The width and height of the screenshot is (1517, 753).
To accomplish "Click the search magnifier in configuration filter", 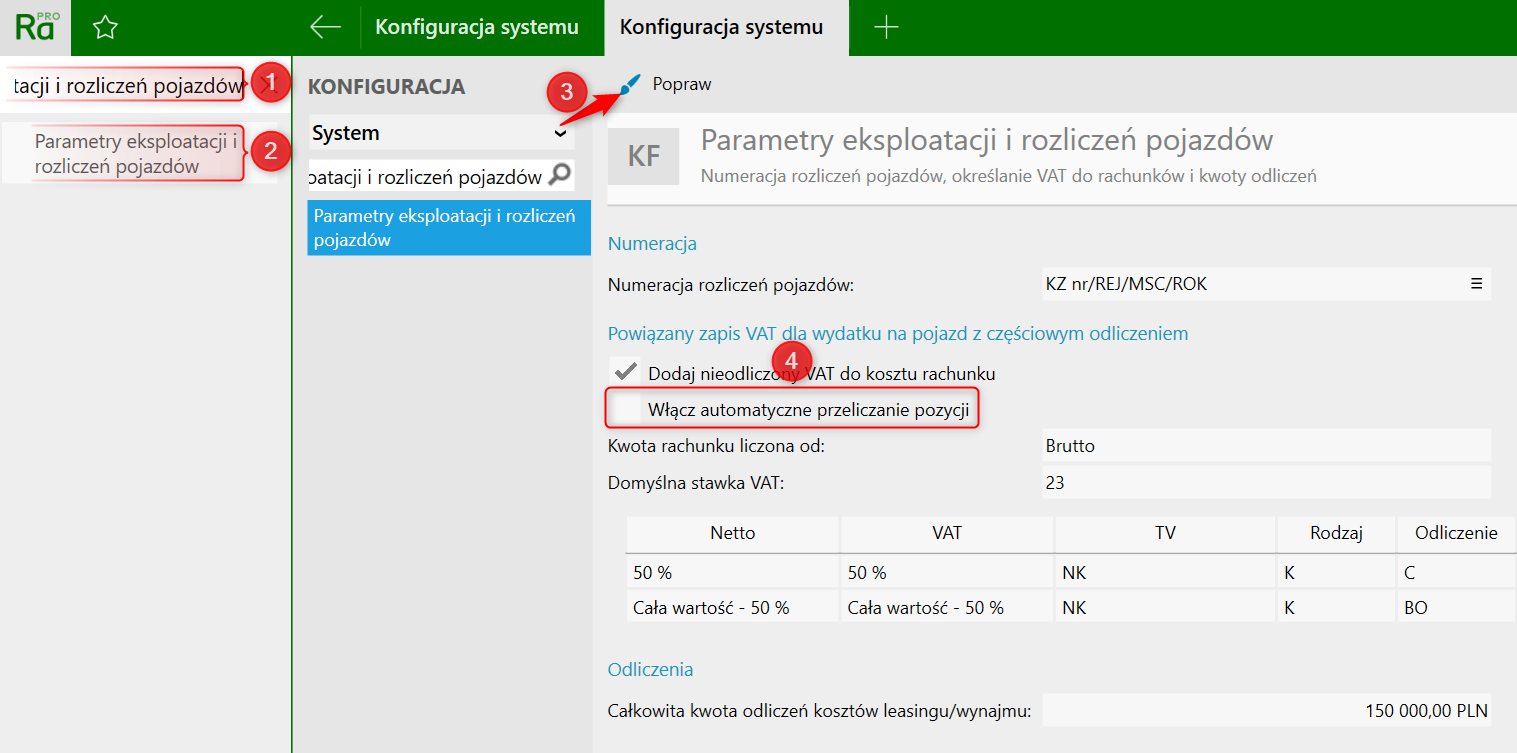I will coord(560,175).
